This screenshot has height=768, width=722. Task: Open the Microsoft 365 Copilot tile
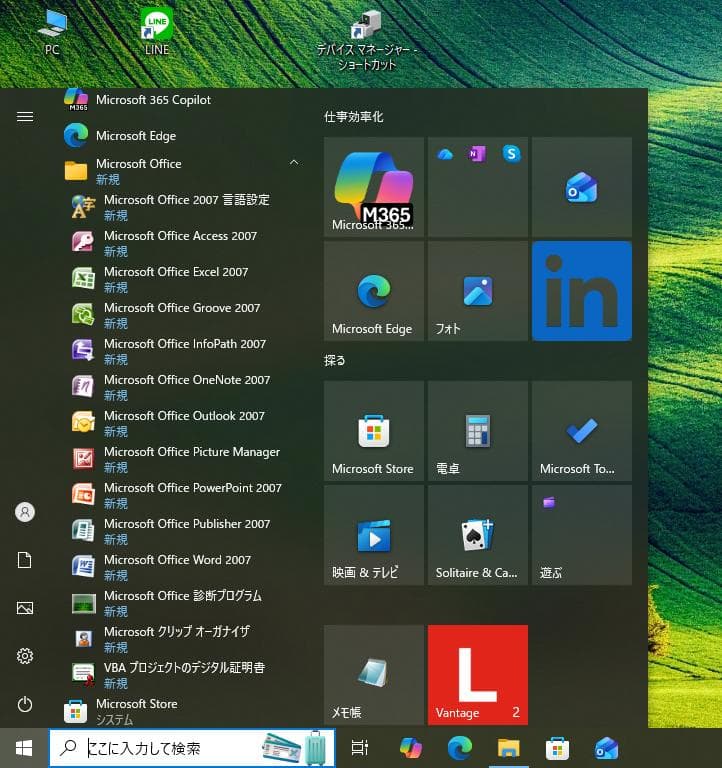pos(374,187)
